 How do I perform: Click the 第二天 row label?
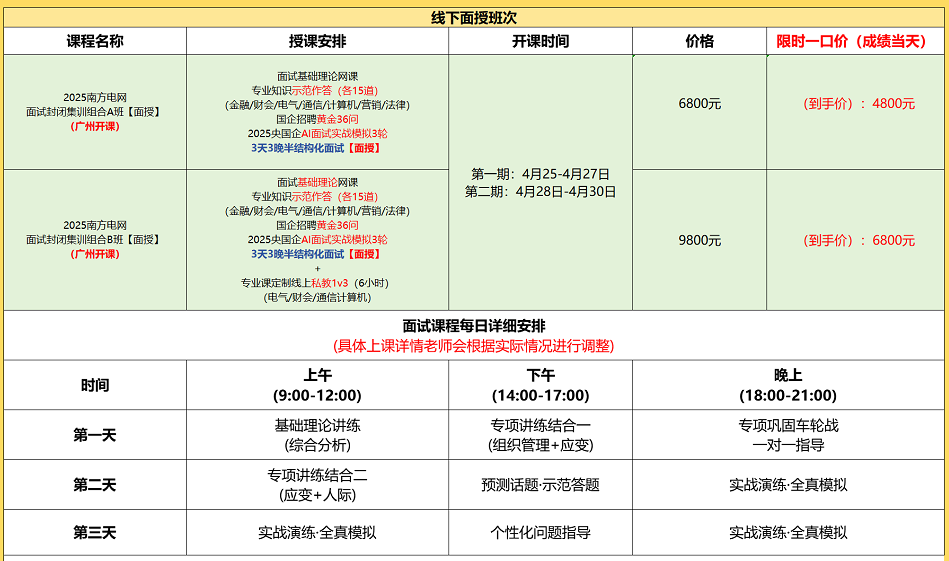click(x=95, y=484)
